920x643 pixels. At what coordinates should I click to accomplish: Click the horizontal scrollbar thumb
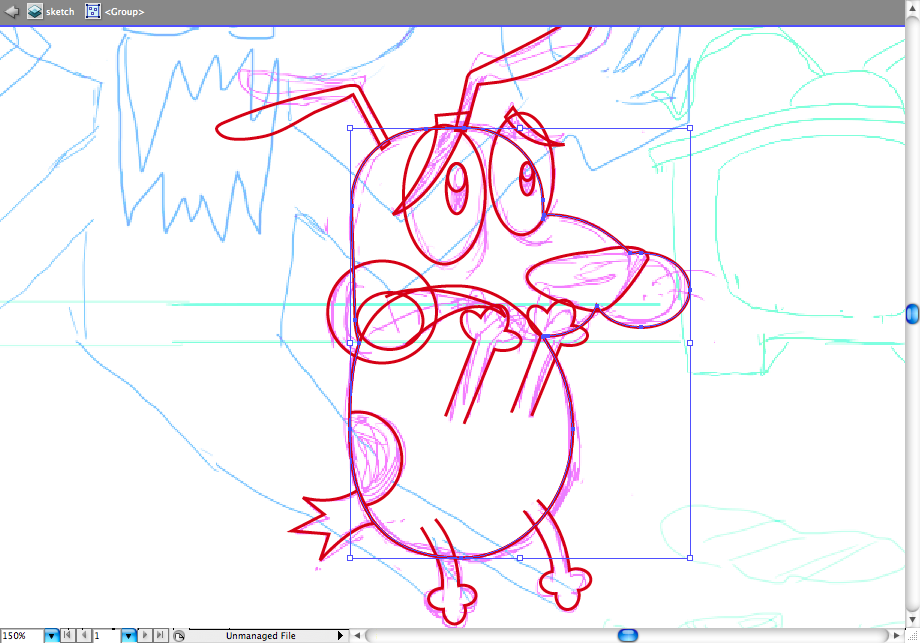click(x=628, y=635)
